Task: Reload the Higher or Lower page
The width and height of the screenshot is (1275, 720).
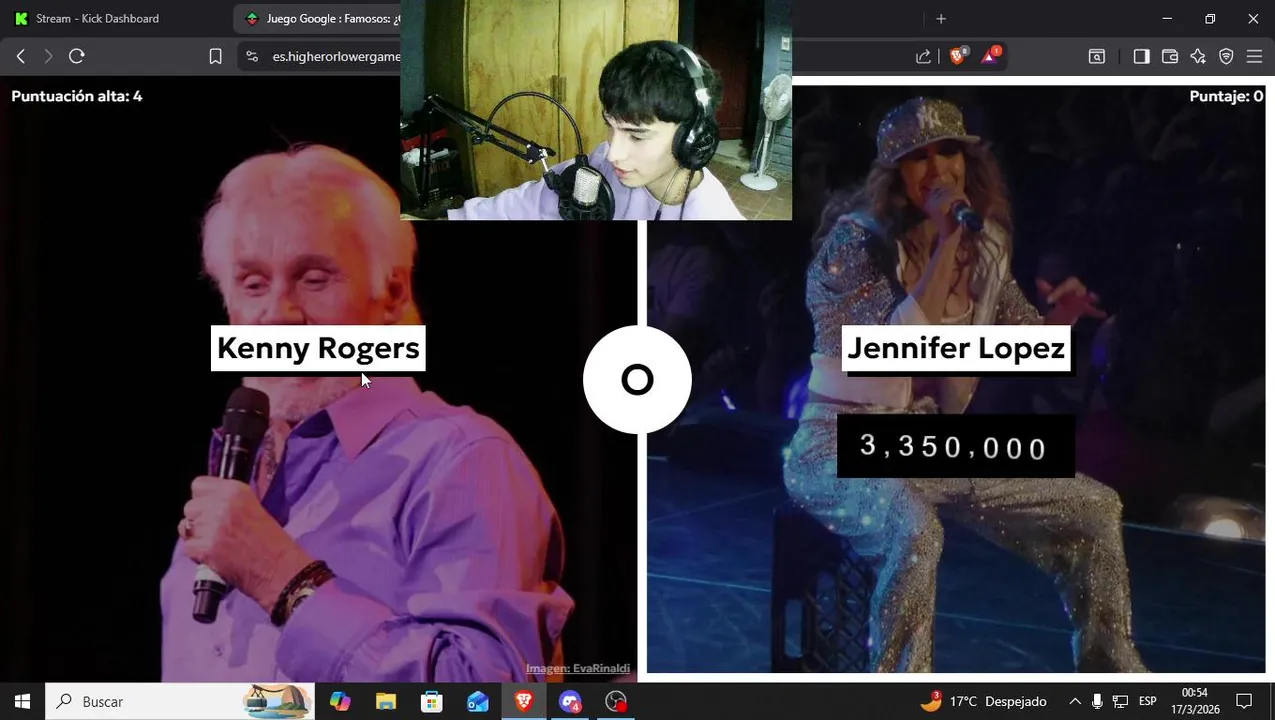Action: (x=77, y=57)
